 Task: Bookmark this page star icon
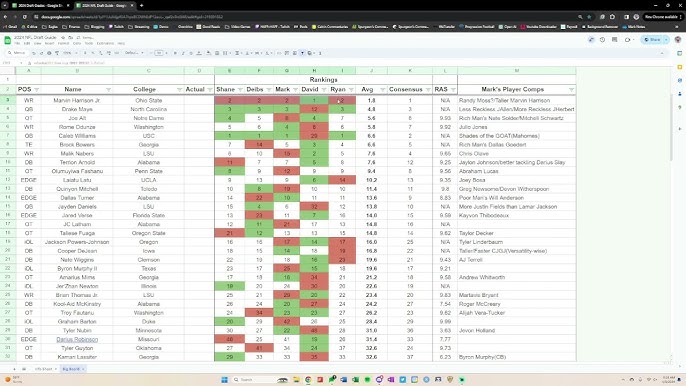(589, 17)
